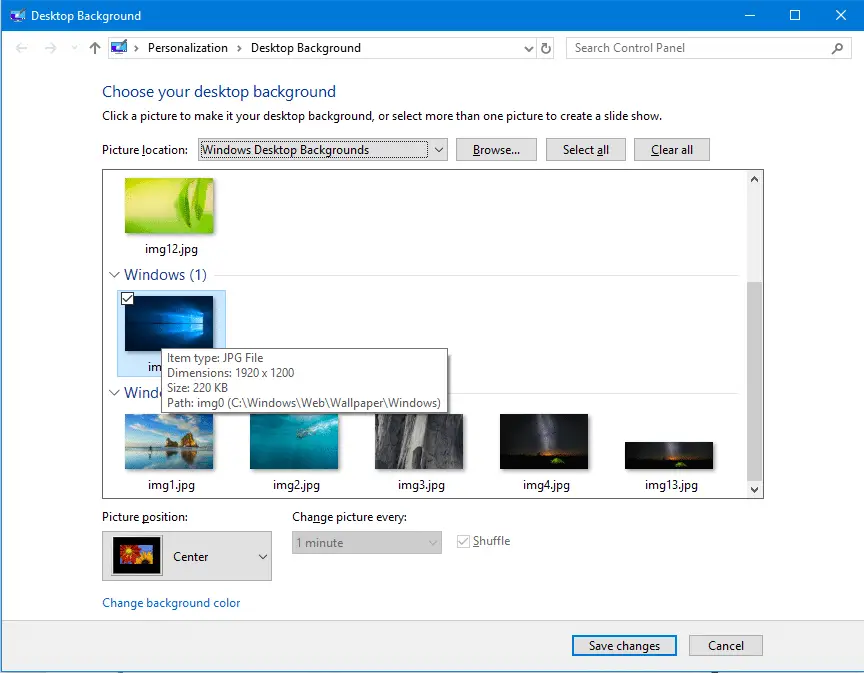Click the img12.jpg file name label
Screen dimensions: 864x673
click(171, 249)
